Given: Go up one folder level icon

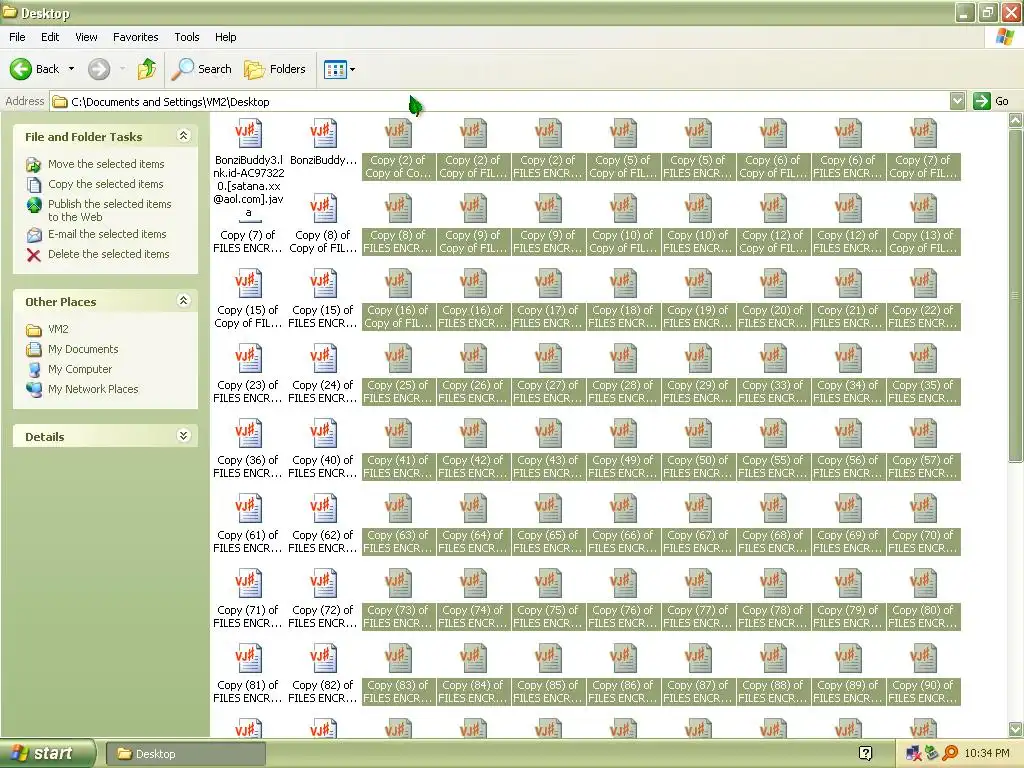Looking at the screenshot, I should pos(146,69).
